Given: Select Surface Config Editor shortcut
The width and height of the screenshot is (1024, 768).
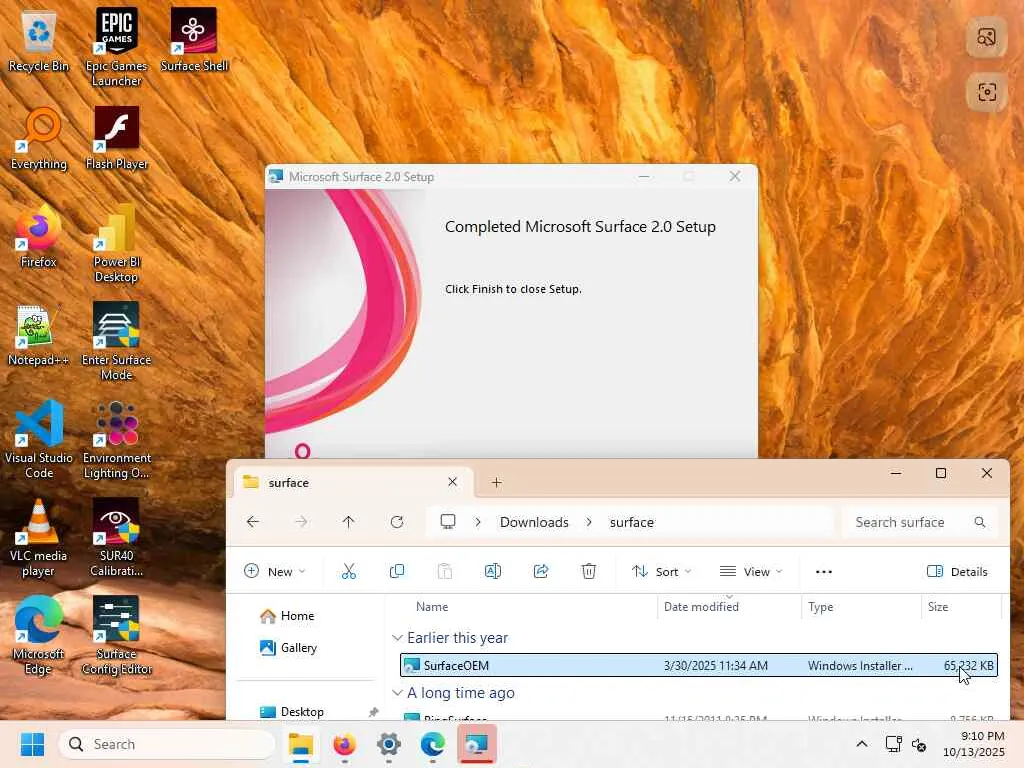Looking at the screenshot, I should click(116, 635).
